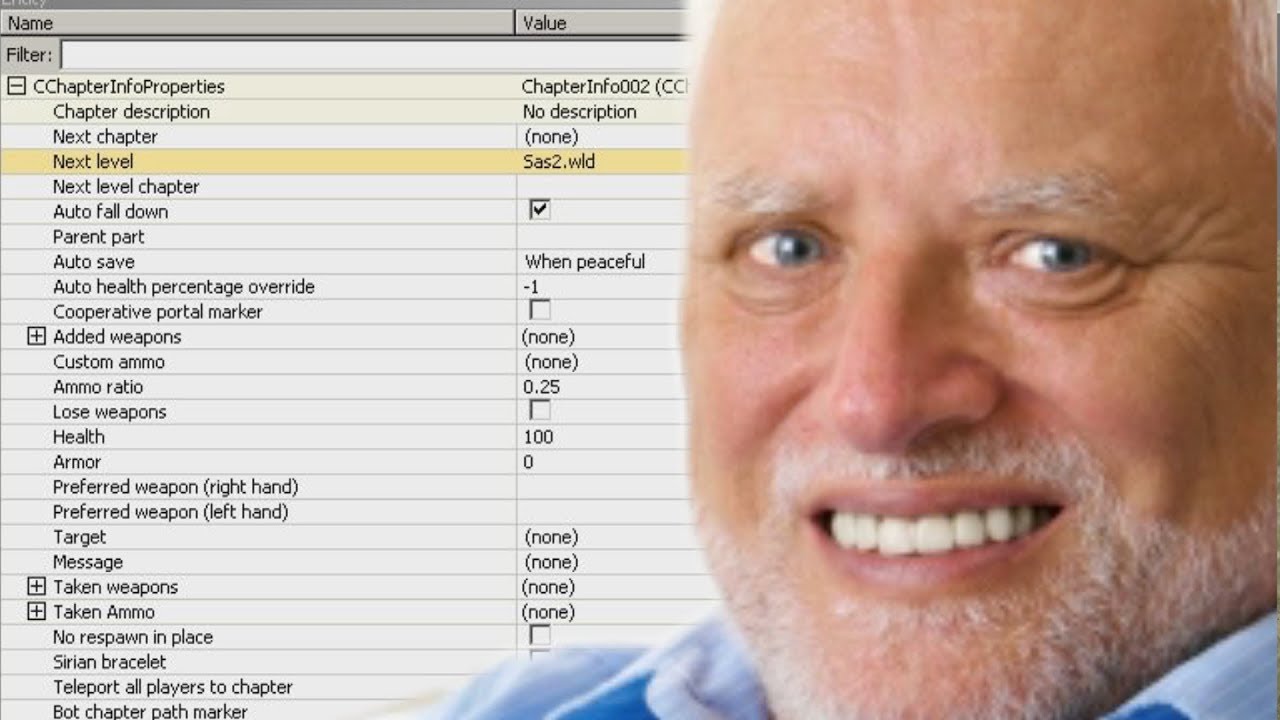The height and width of the screenshot is (720, 1280).
Task: Select the ChapterInfo002 value cell
Action: click(x=604, y=87)
